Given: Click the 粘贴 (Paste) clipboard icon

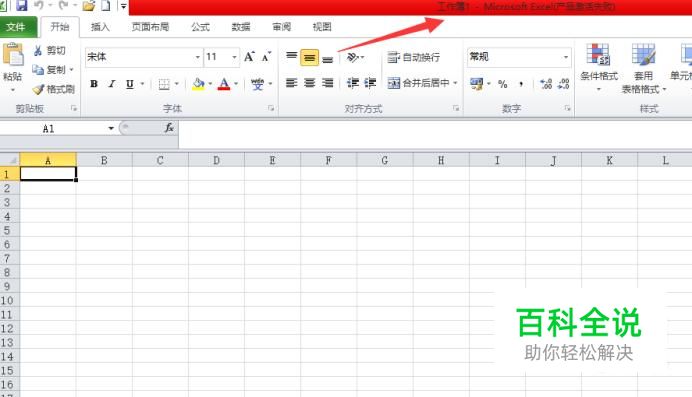Looking at the screenshot, I should 13,55.
